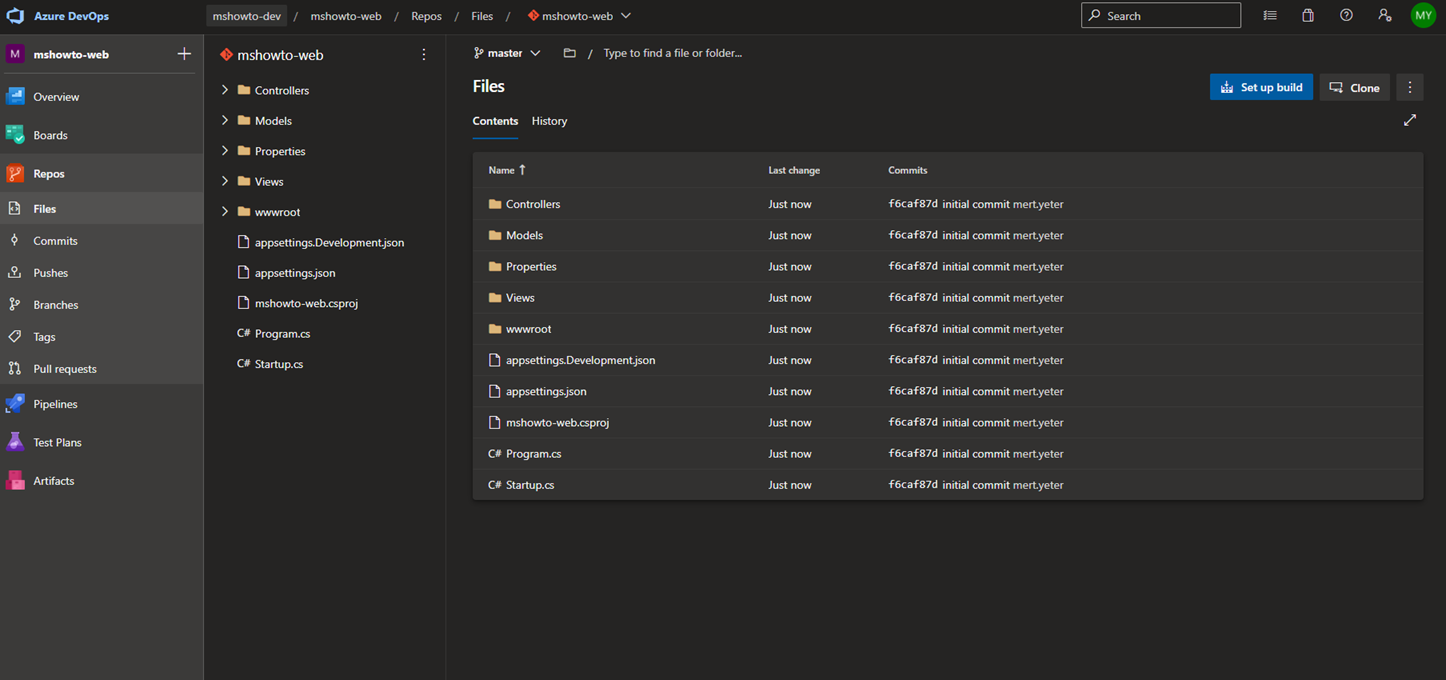Screen dimensions: 1446x680
Task: Click the Search box in the header
Action: pos(1161,16)
